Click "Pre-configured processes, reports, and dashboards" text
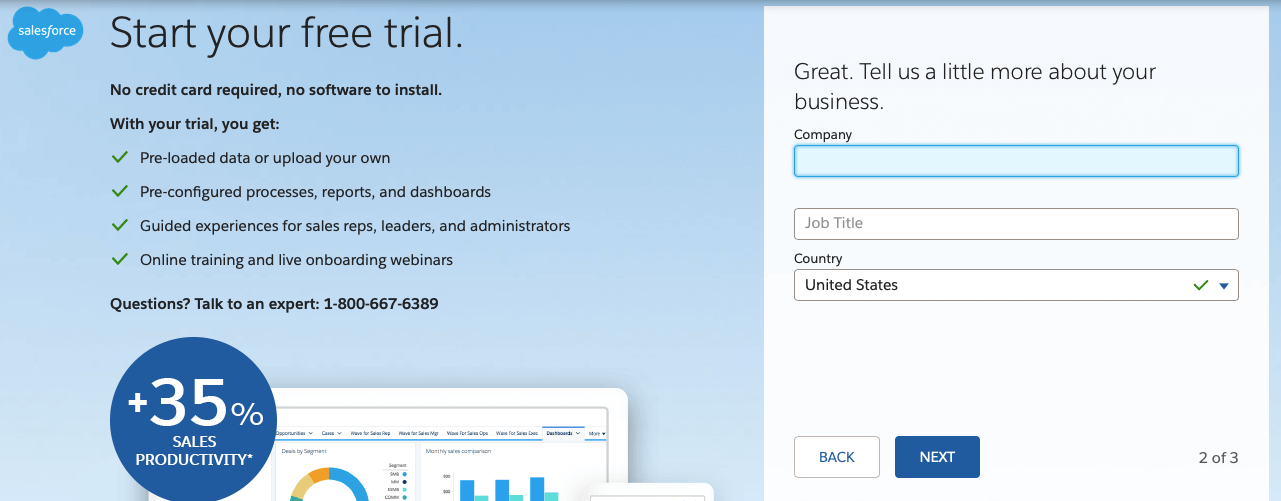Image resolution: width=1281 pixels, height=501 pixels. [x=315, y=192]
